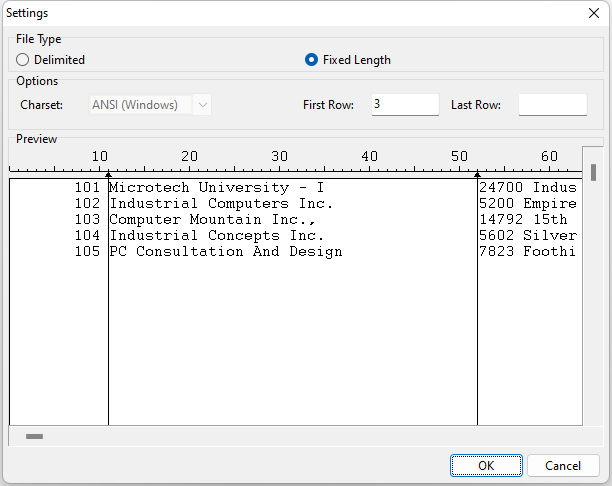Click 'PC Consultation And Design' preview text
The image size is (612, 486).
226,252
